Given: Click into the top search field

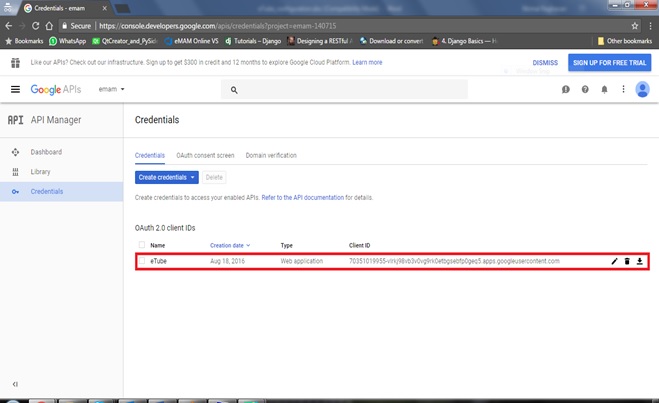Looking at the screenshot, I should (x=344, y=90).
